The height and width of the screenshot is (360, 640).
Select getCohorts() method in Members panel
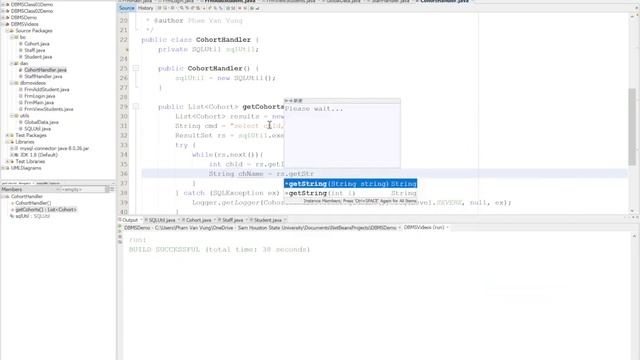pos(46,209)
